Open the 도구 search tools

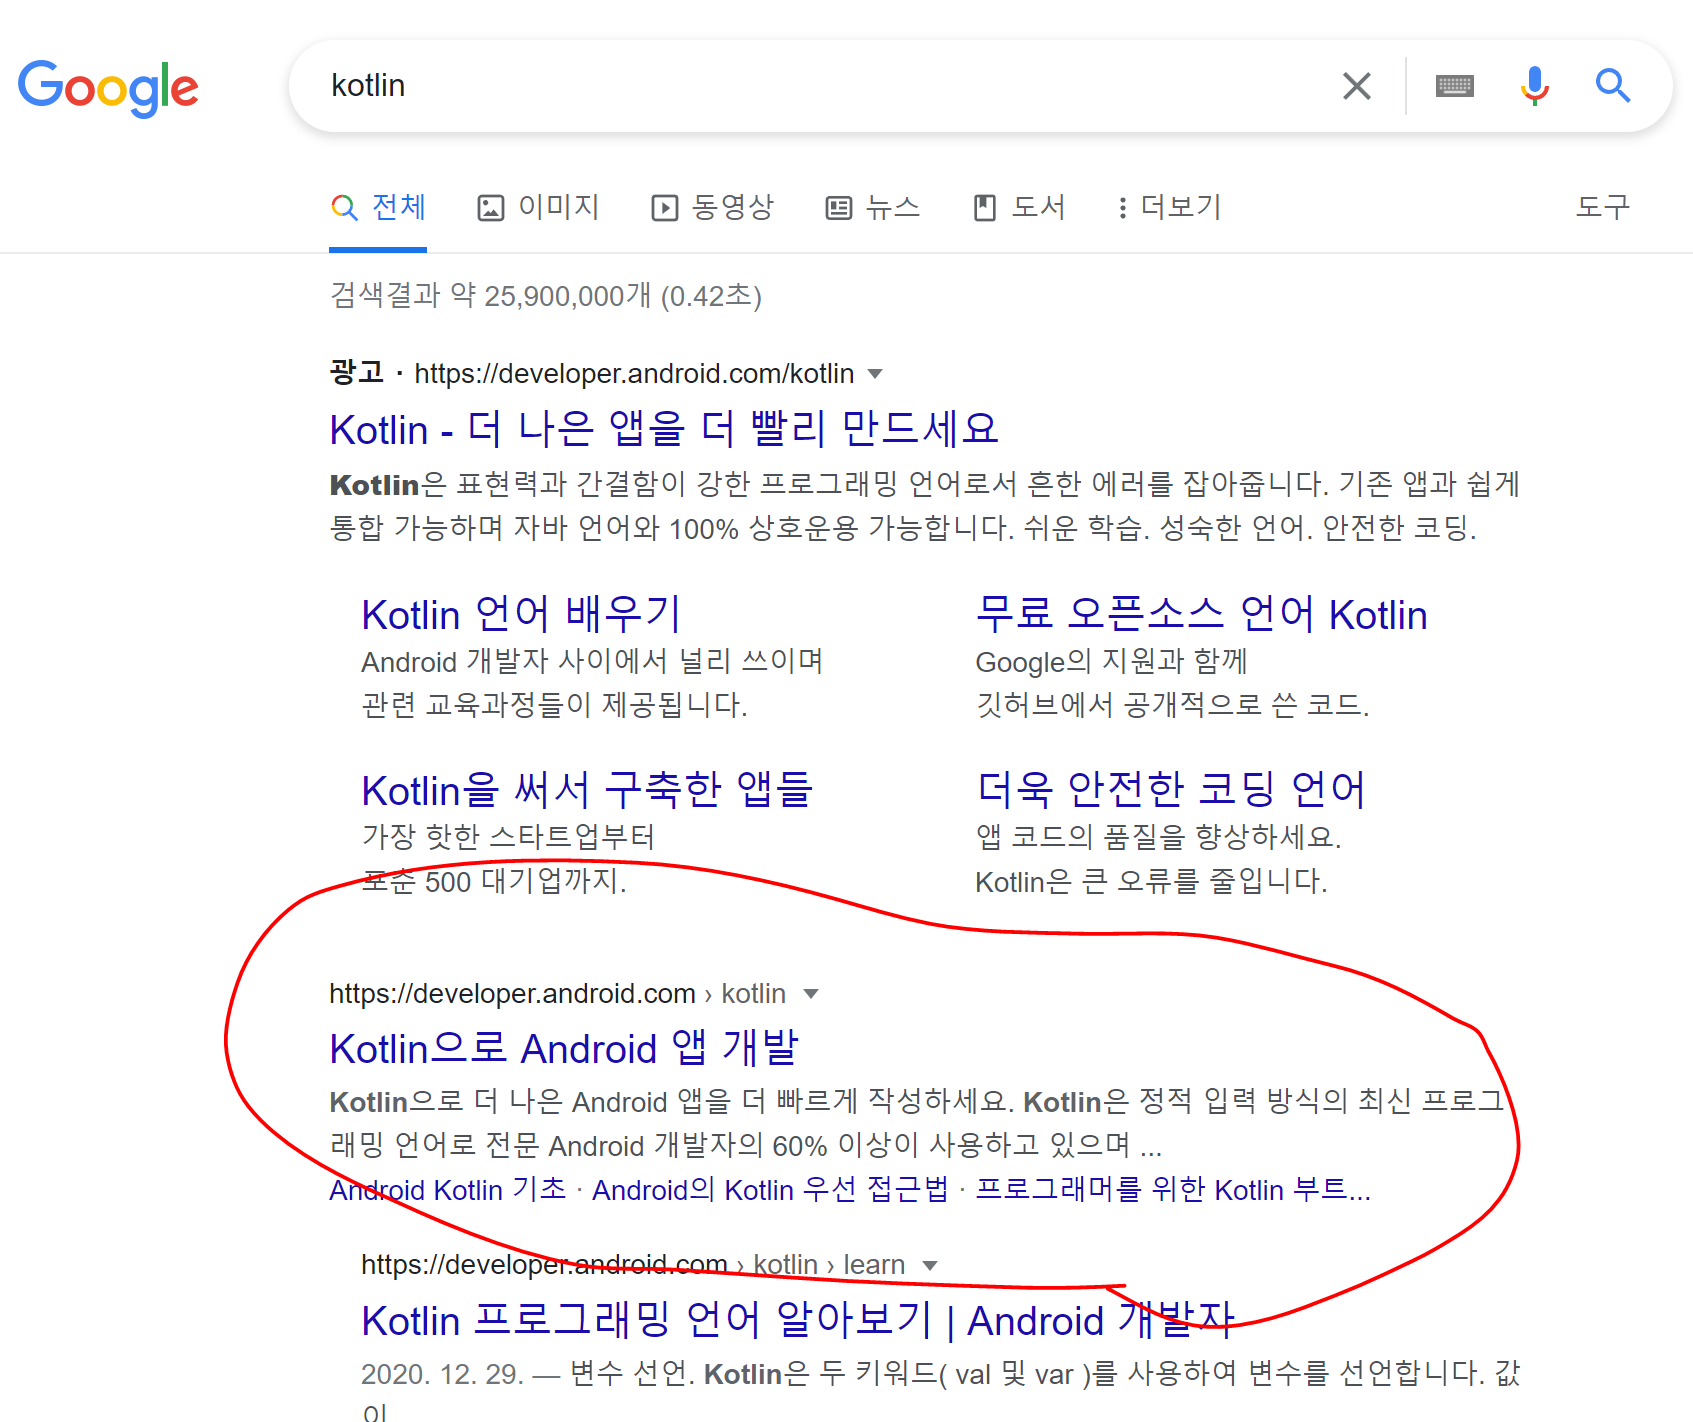[x=1603, y=208]
